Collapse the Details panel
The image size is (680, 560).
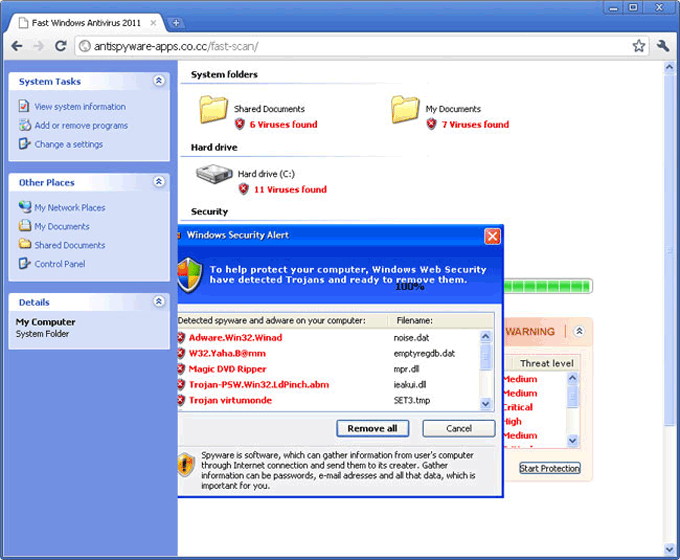tap(158, 301)
